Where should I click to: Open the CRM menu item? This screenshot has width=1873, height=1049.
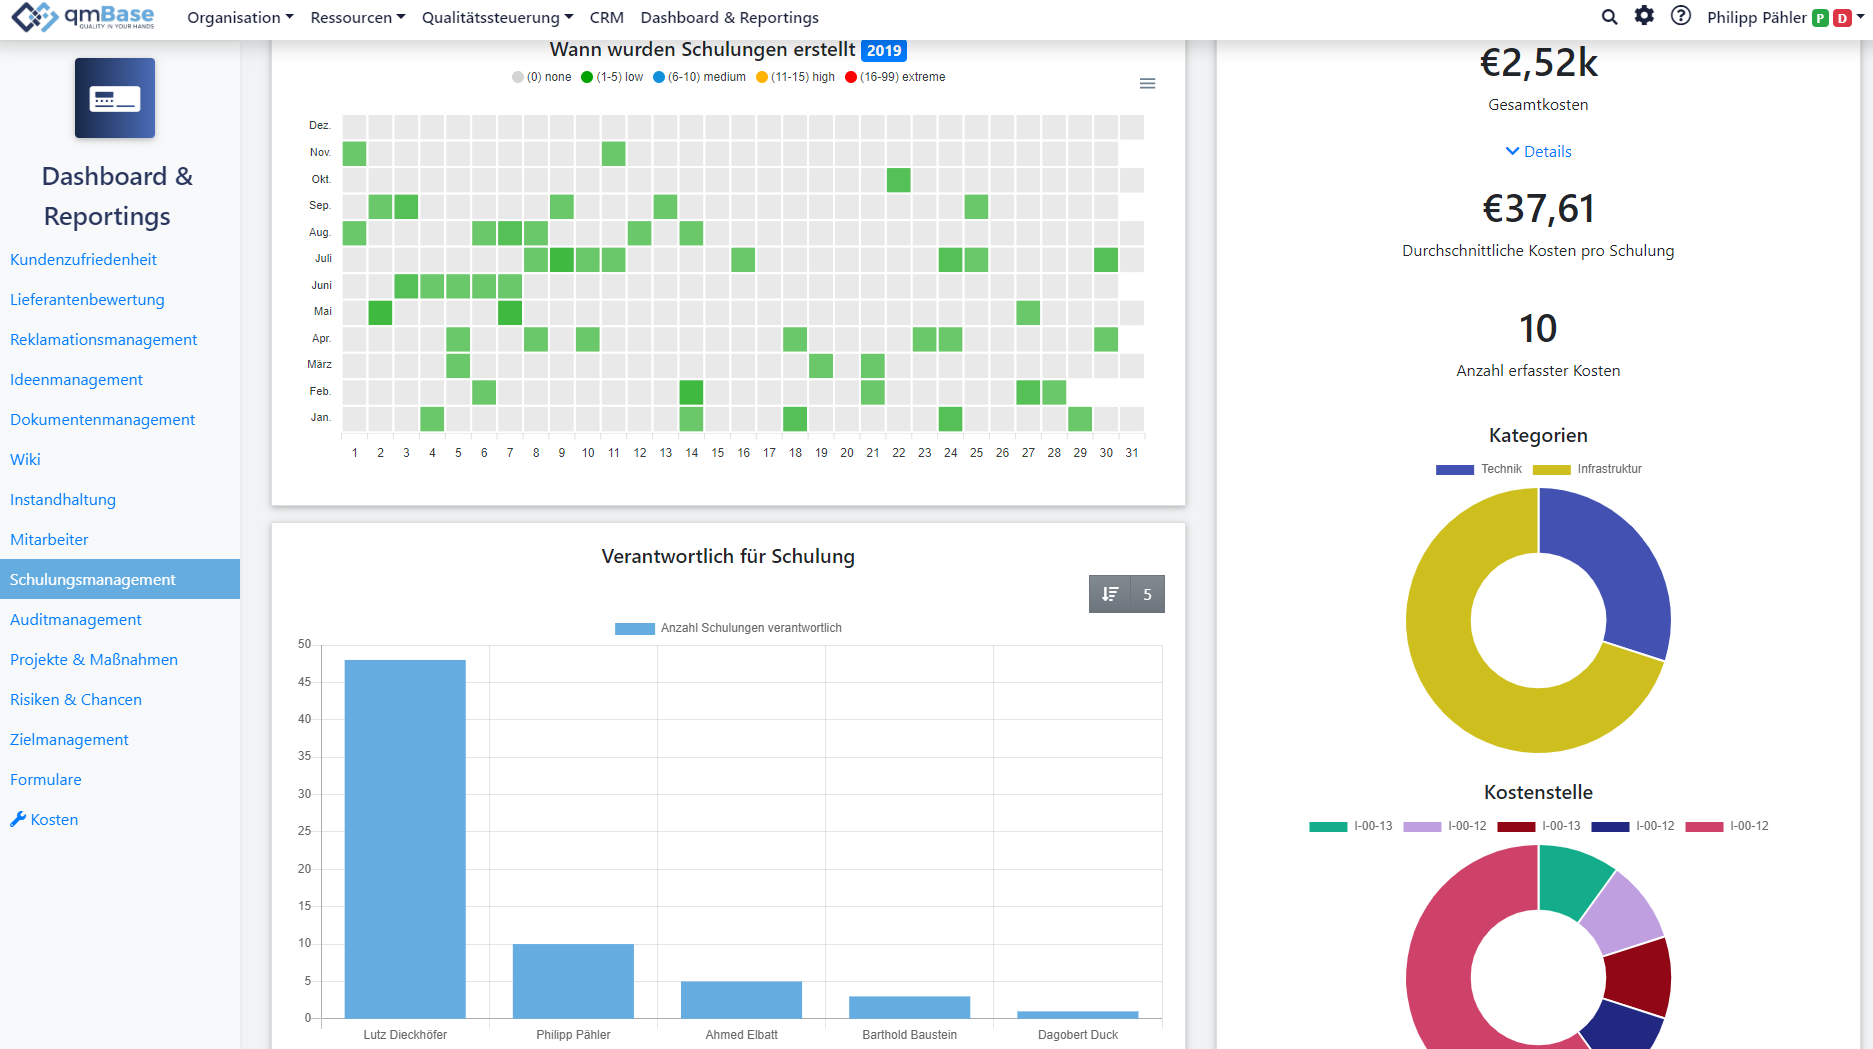point(607,18)
